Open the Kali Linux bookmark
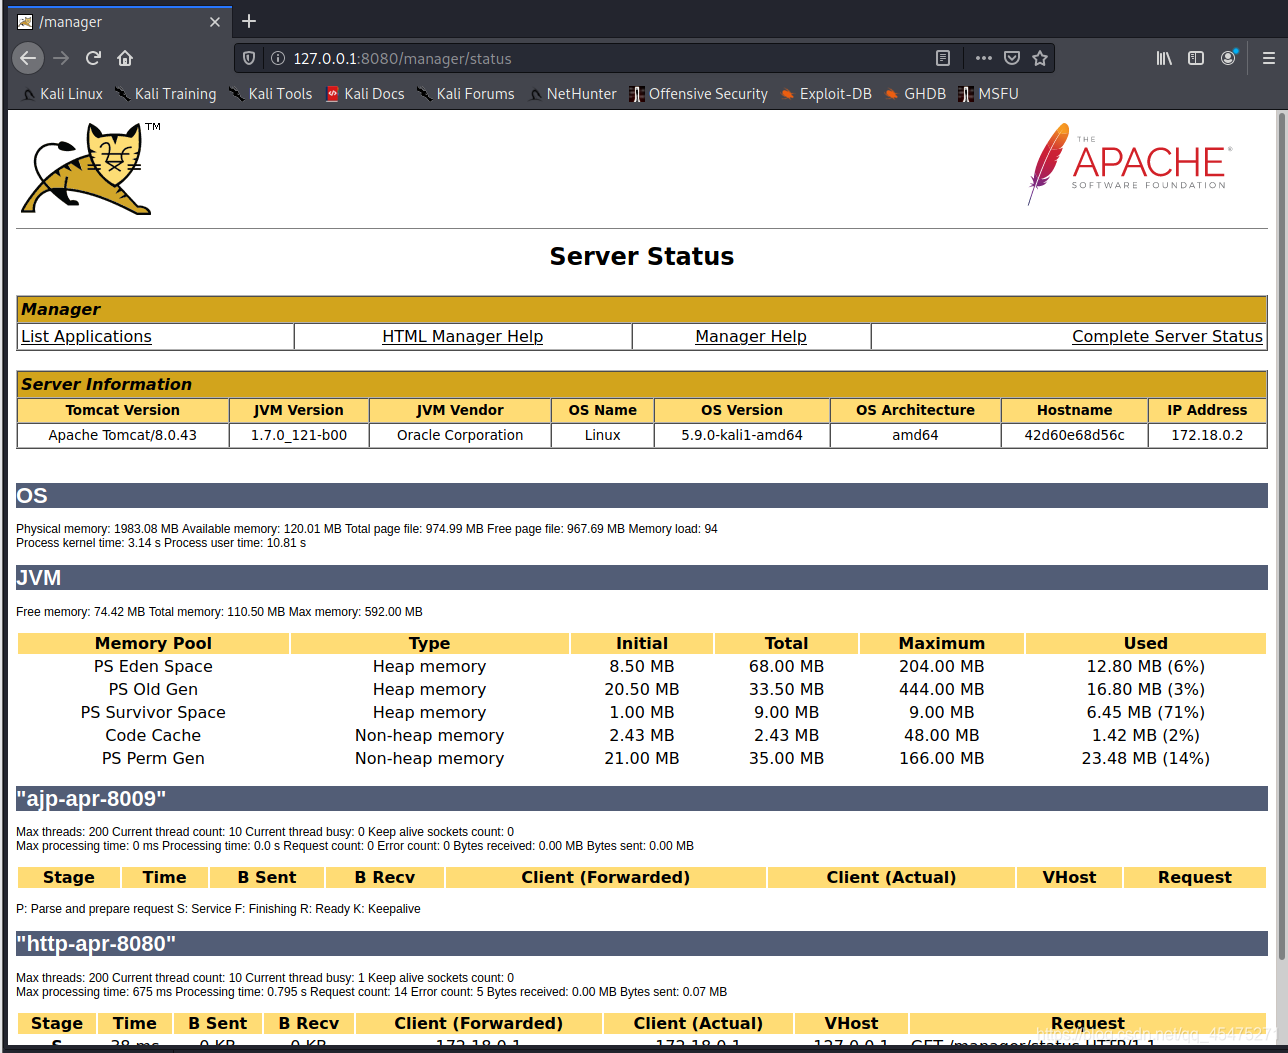Viewport: 1288px width, 1053px height. pos(62,94)
